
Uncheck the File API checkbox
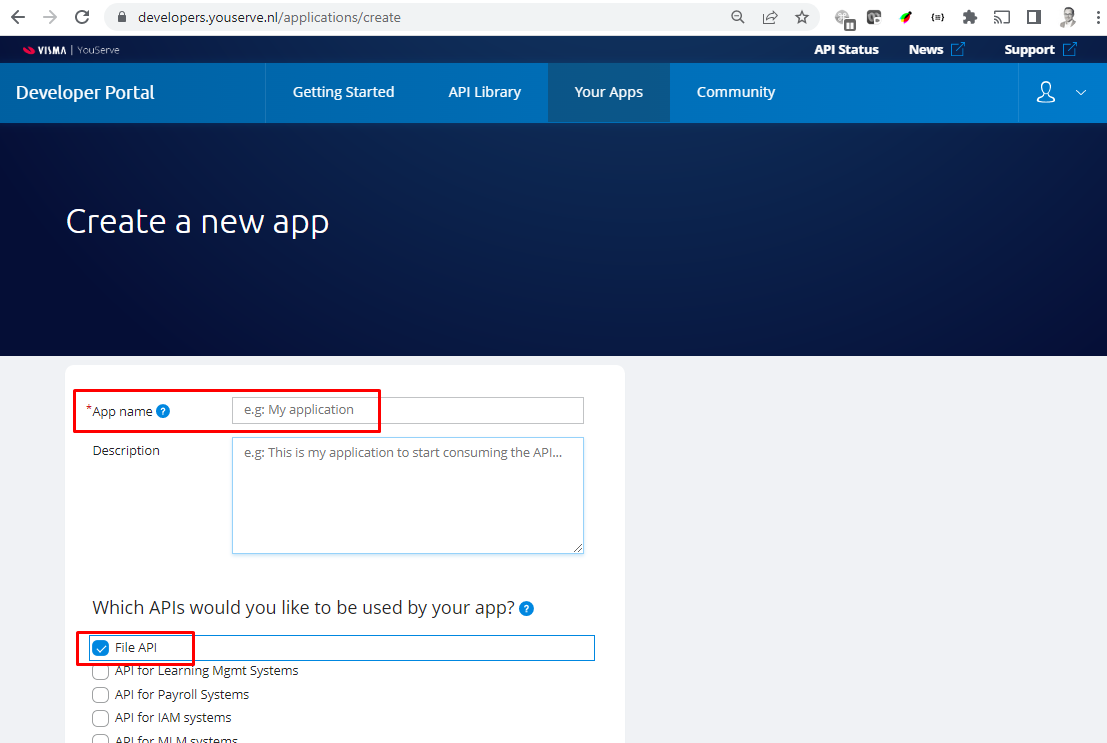pos(100,647)
